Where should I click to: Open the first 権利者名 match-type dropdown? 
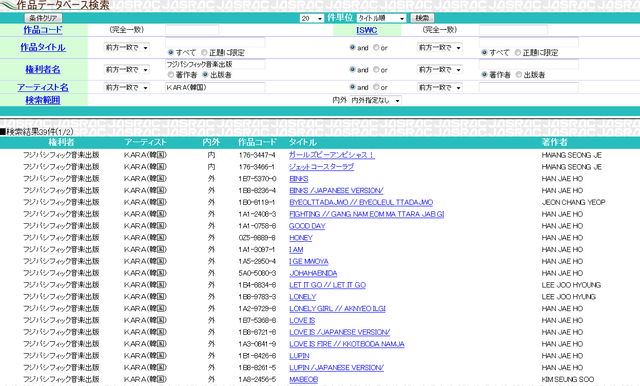pyautogui.click(x=127, y=69)
